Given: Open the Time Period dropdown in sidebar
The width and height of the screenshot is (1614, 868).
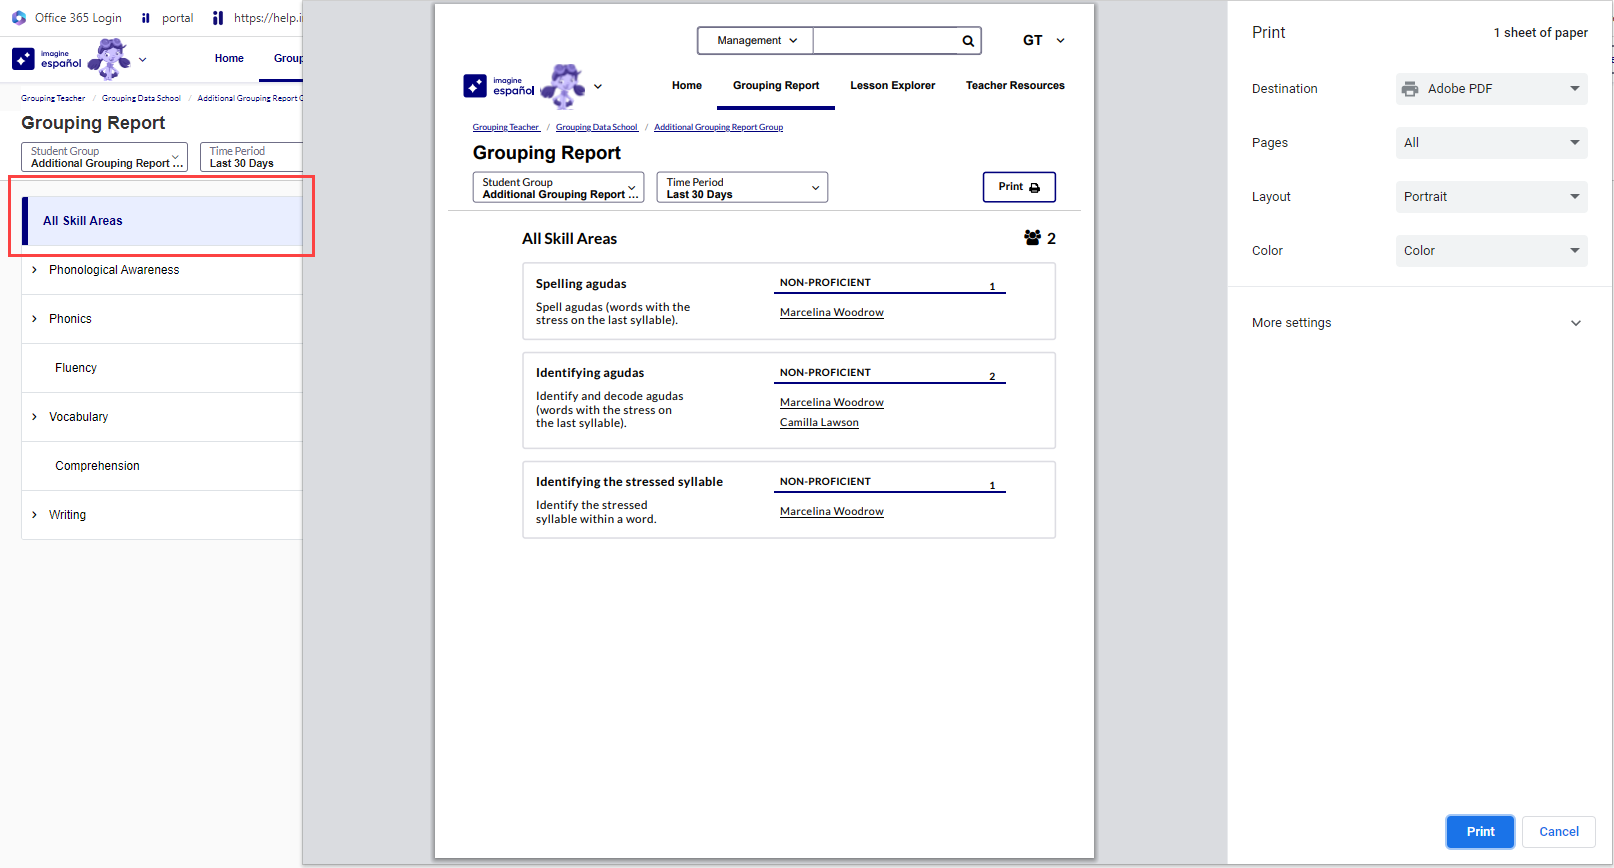Looking at the screenshot, I should (251, 157).
